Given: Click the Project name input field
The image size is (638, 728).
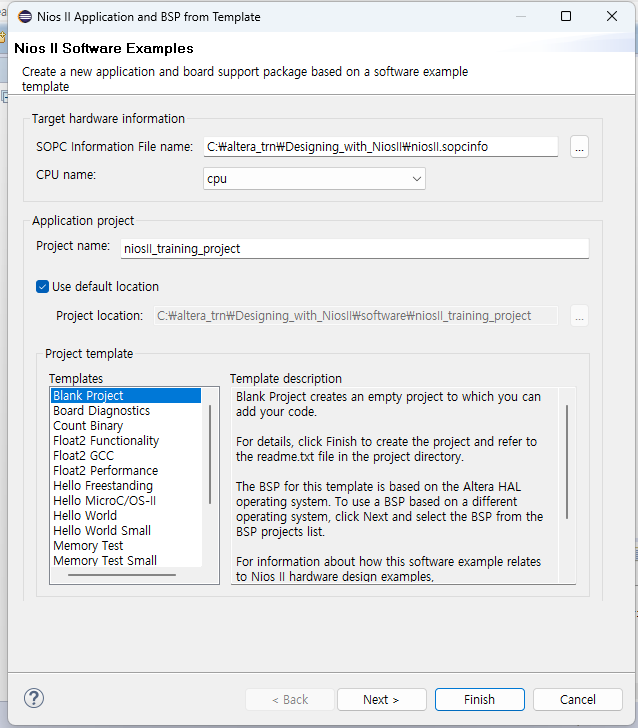Looking at the screenshot, I should coord(355,249).
